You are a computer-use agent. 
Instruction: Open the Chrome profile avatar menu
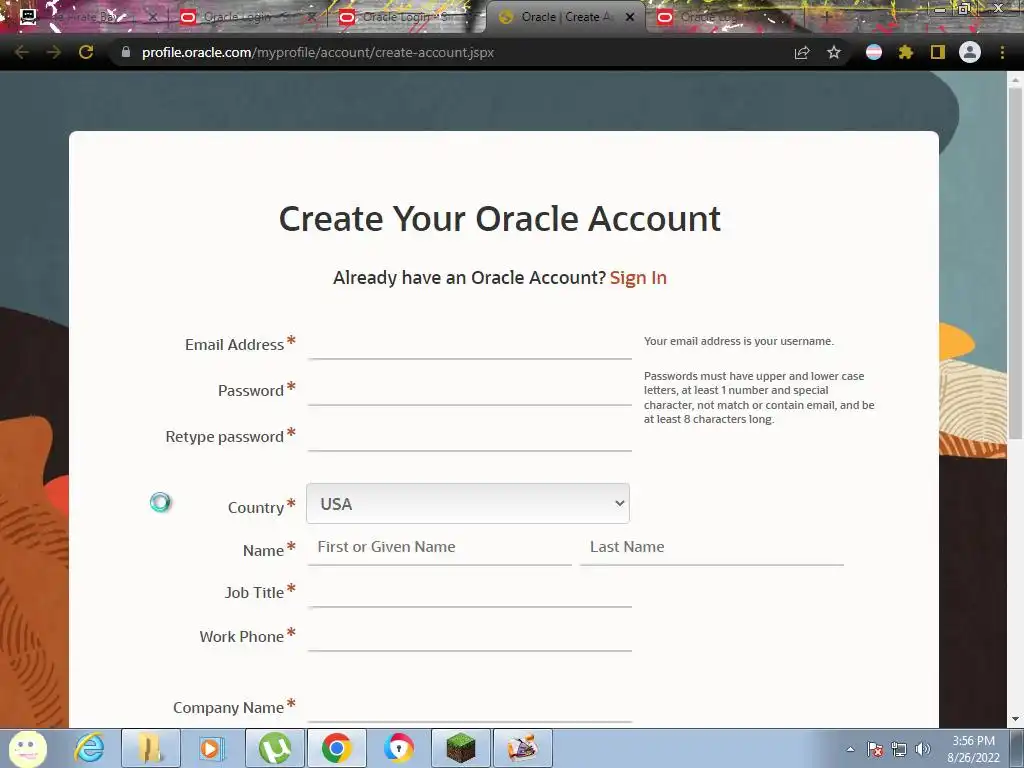point(970,52)
